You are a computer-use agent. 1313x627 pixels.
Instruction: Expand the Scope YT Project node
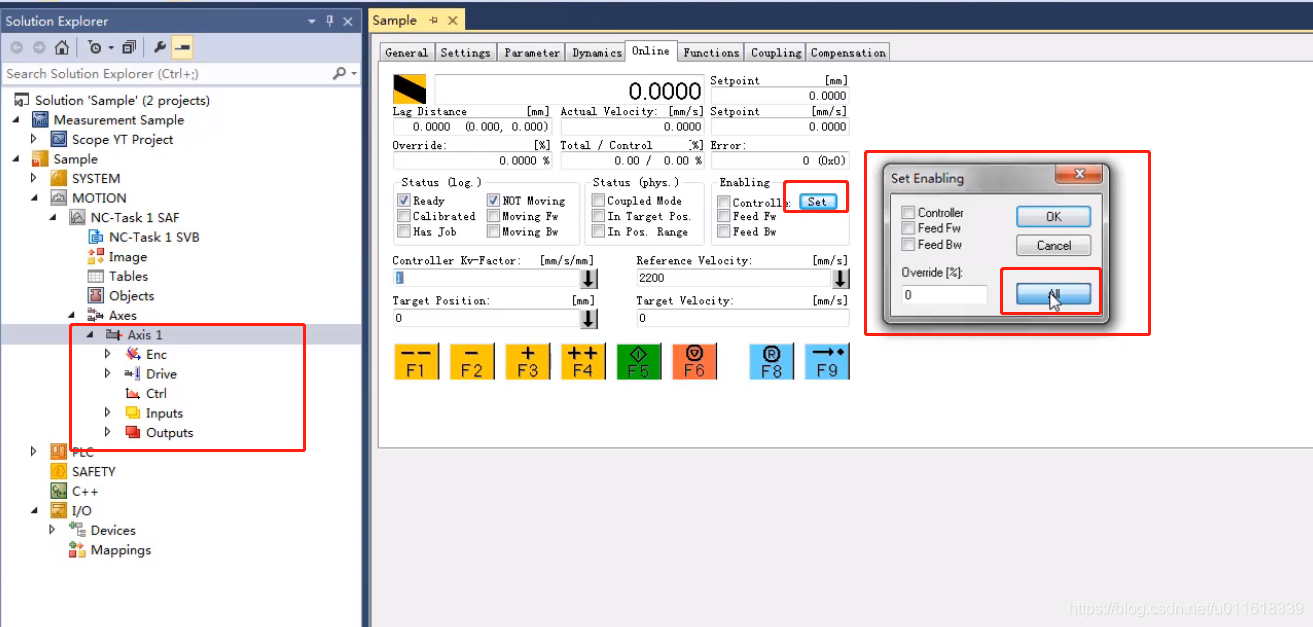[x=34, y=140]
